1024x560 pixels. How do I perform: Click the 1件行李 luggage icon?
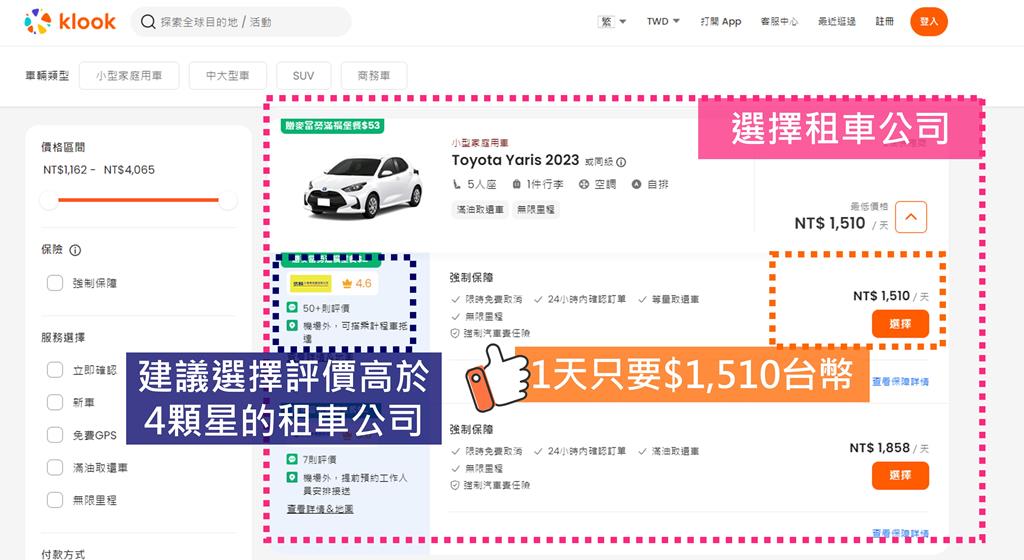click(x=517, y=185)
